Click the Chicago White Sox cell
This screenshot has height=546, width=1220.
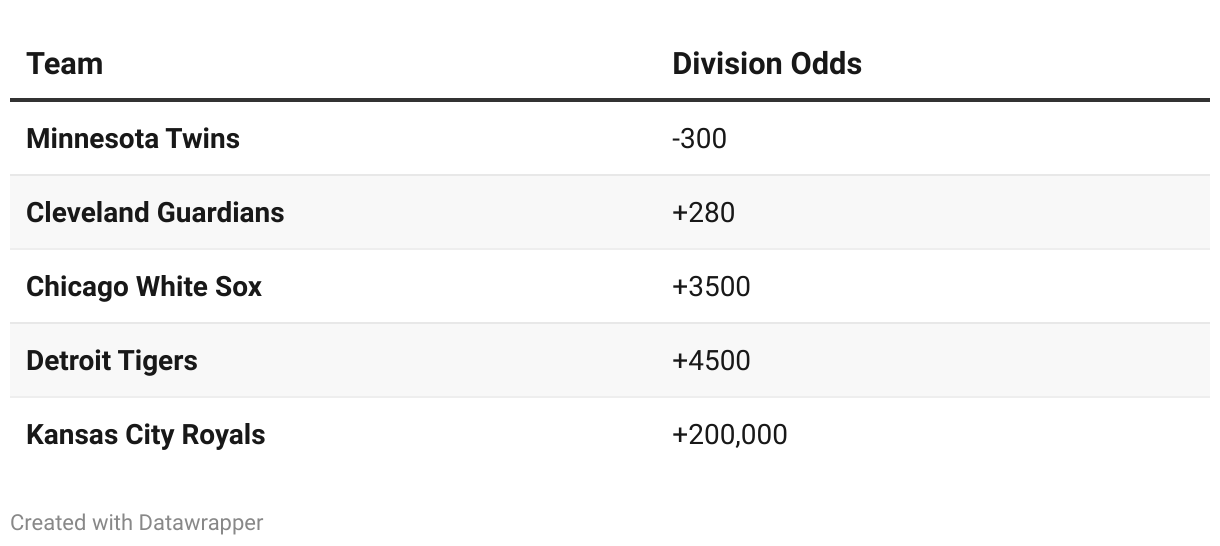pos(144,286)
